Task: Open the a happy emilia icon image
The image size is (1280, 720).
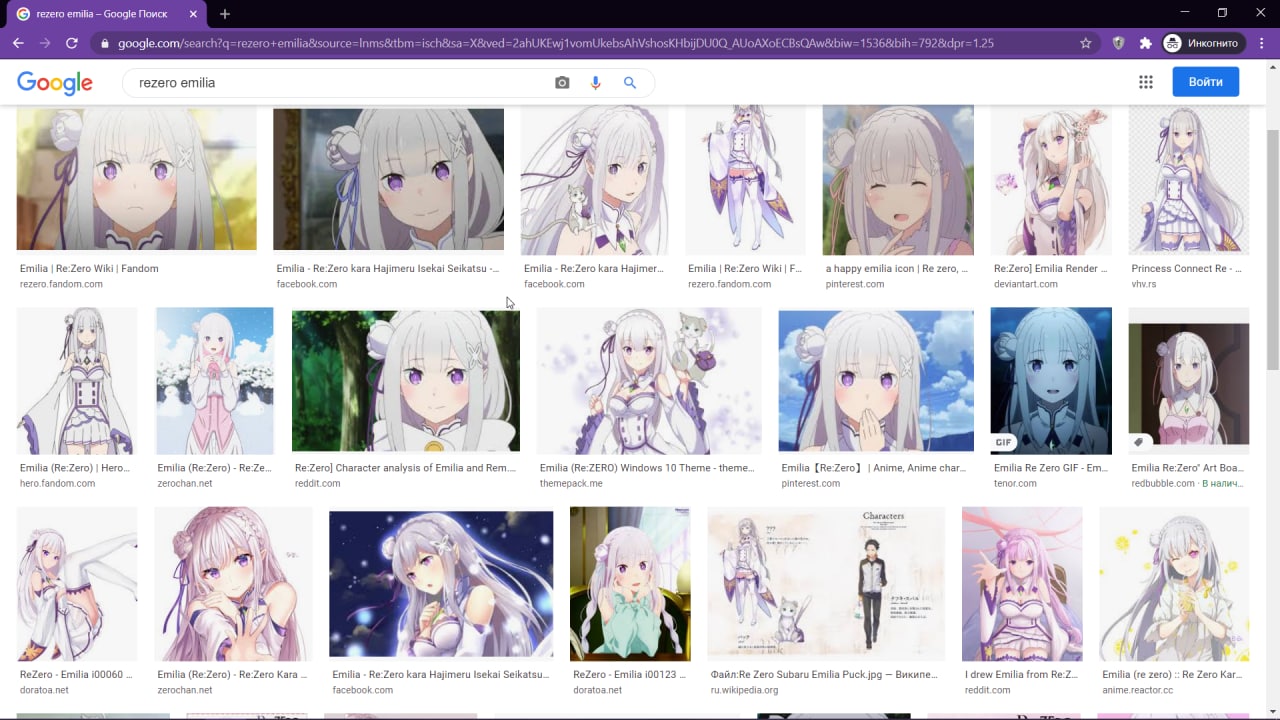Action: tap(898, 180)
